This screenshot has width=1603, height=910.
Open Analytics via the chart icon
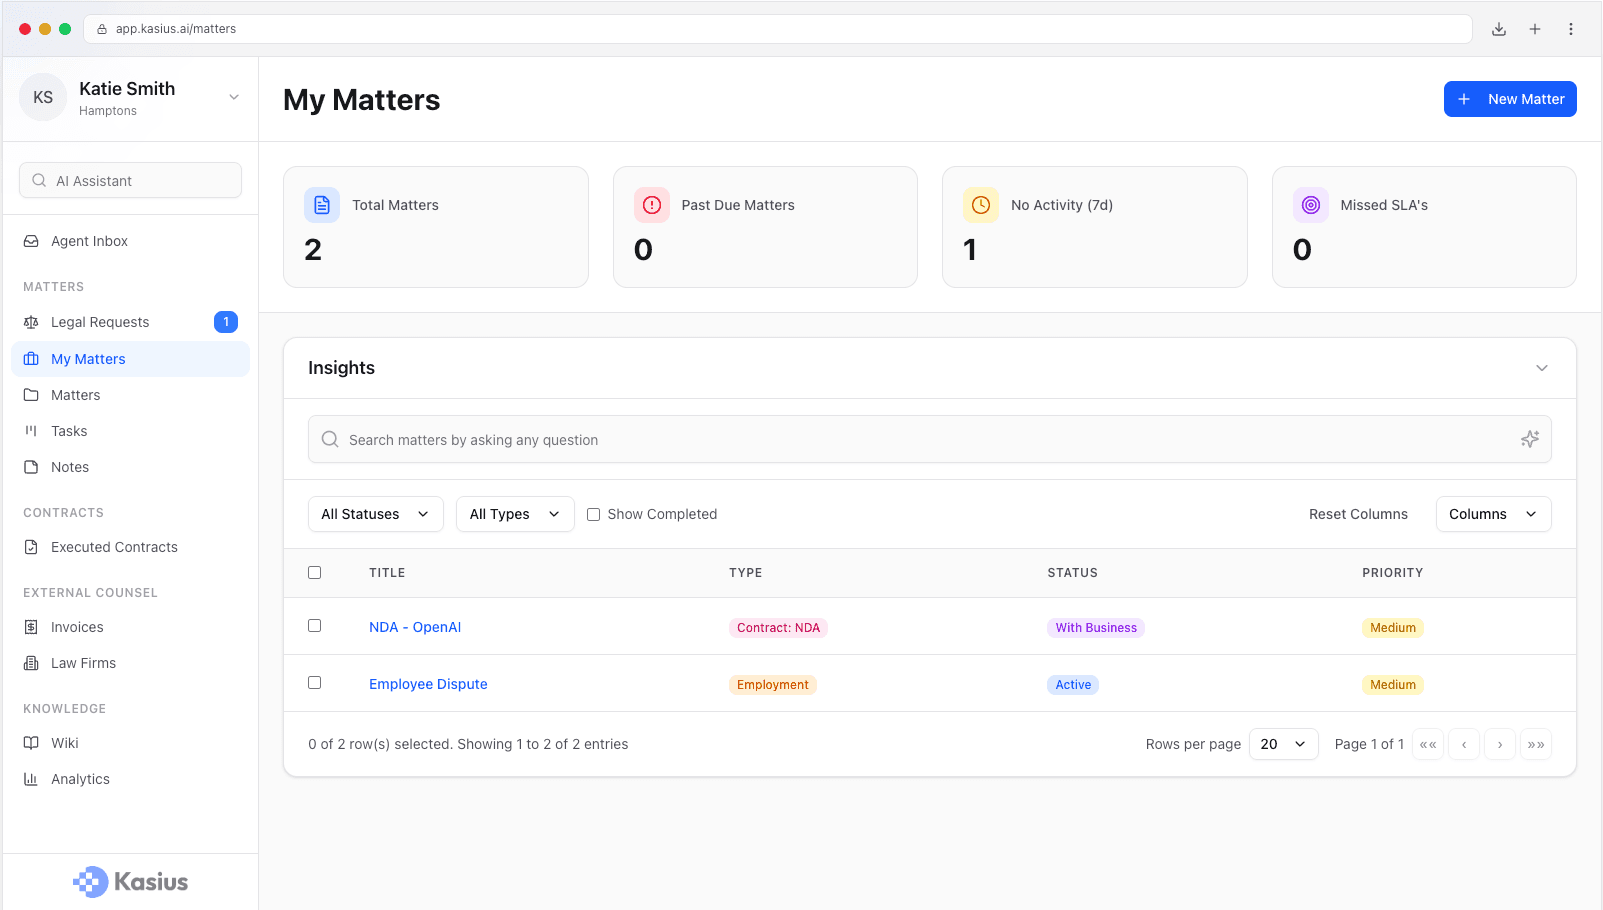tap(33, 779)
